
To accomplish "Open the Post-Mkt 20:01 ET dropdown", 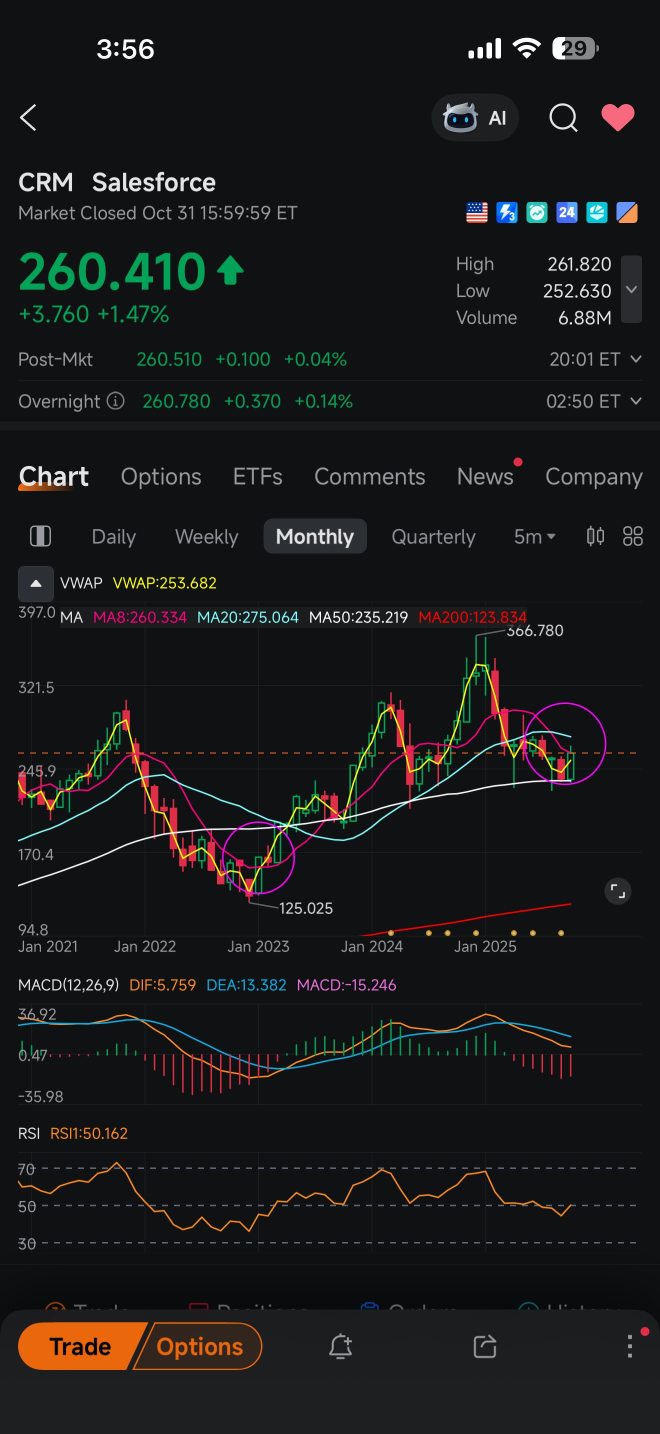I will 595,359.
